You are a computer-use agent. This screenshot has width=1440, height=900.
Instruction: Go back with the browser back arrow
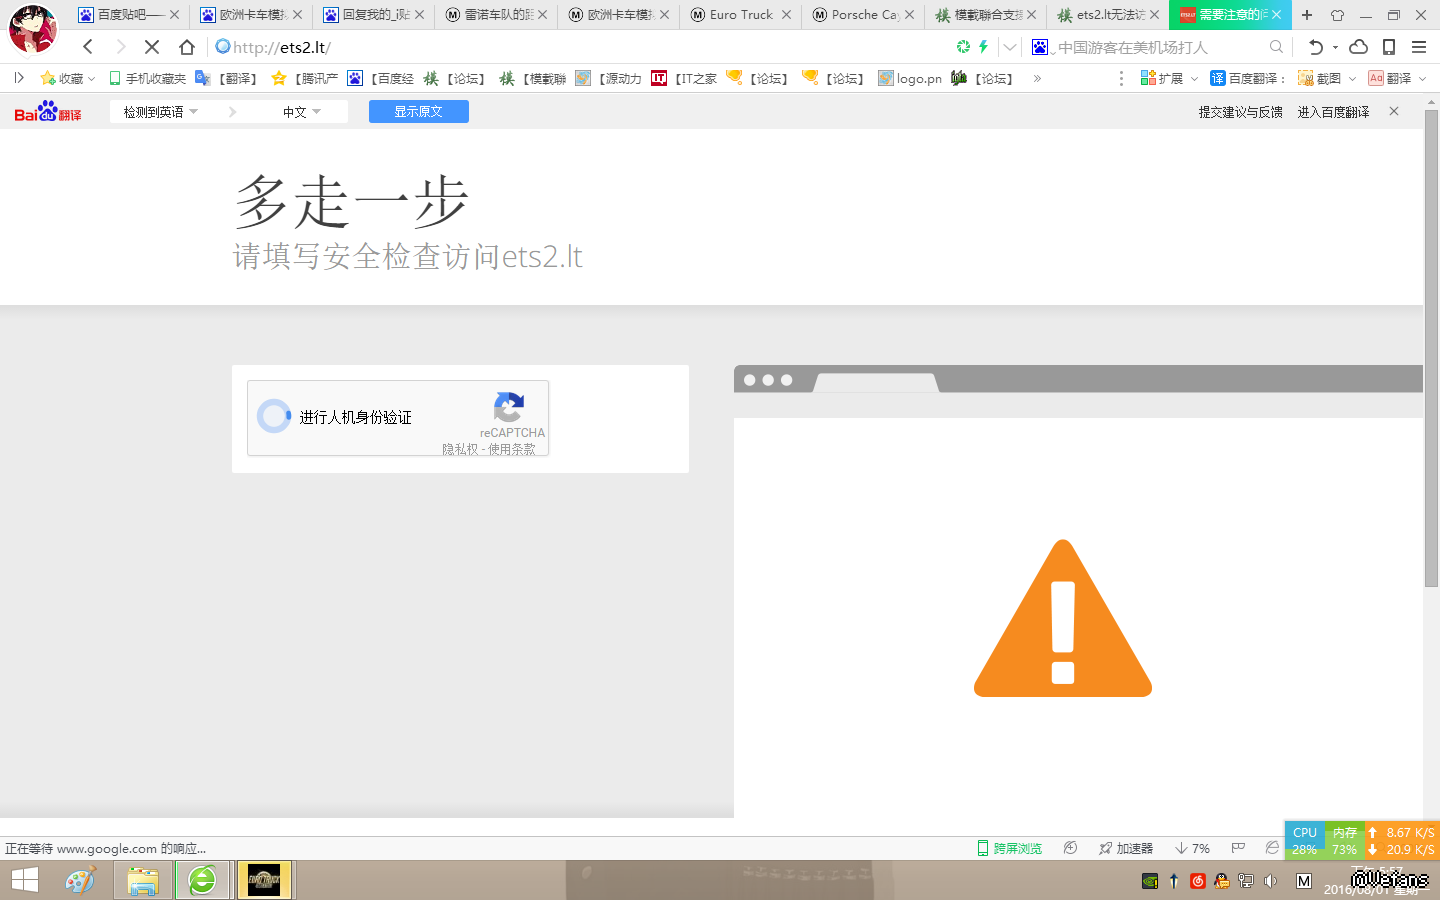88,47
